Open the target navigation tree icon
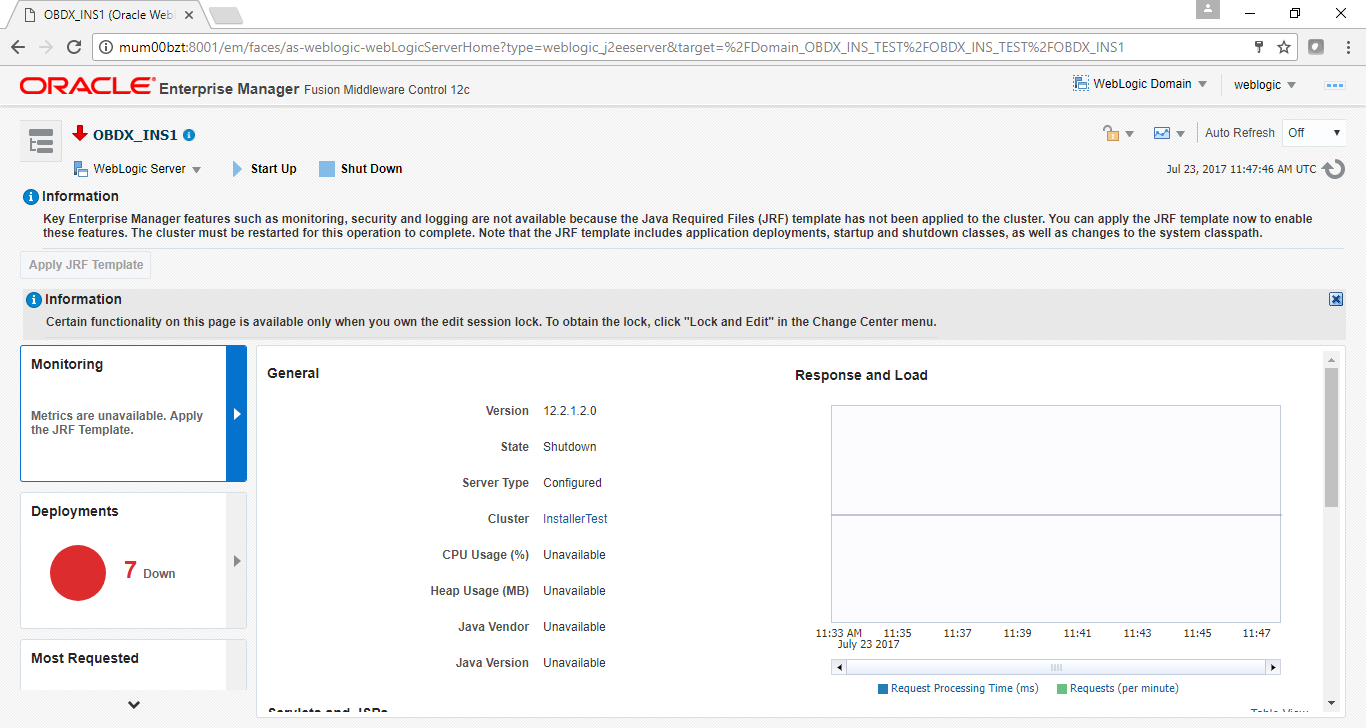Image resolution: width=1366 pixels, height=728 pixels. pos(41,142)
